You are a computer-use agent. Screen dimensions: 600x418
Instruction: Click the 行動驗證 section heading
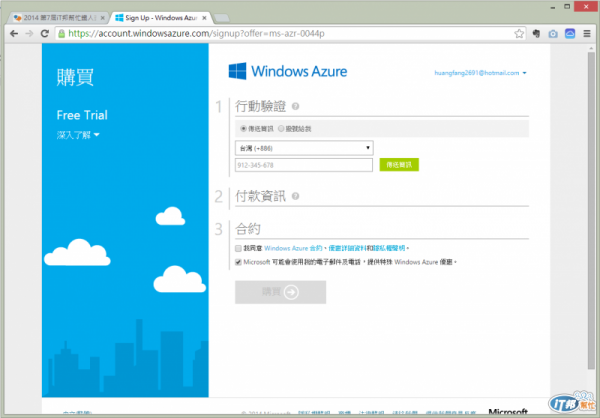tap(260, 106)
